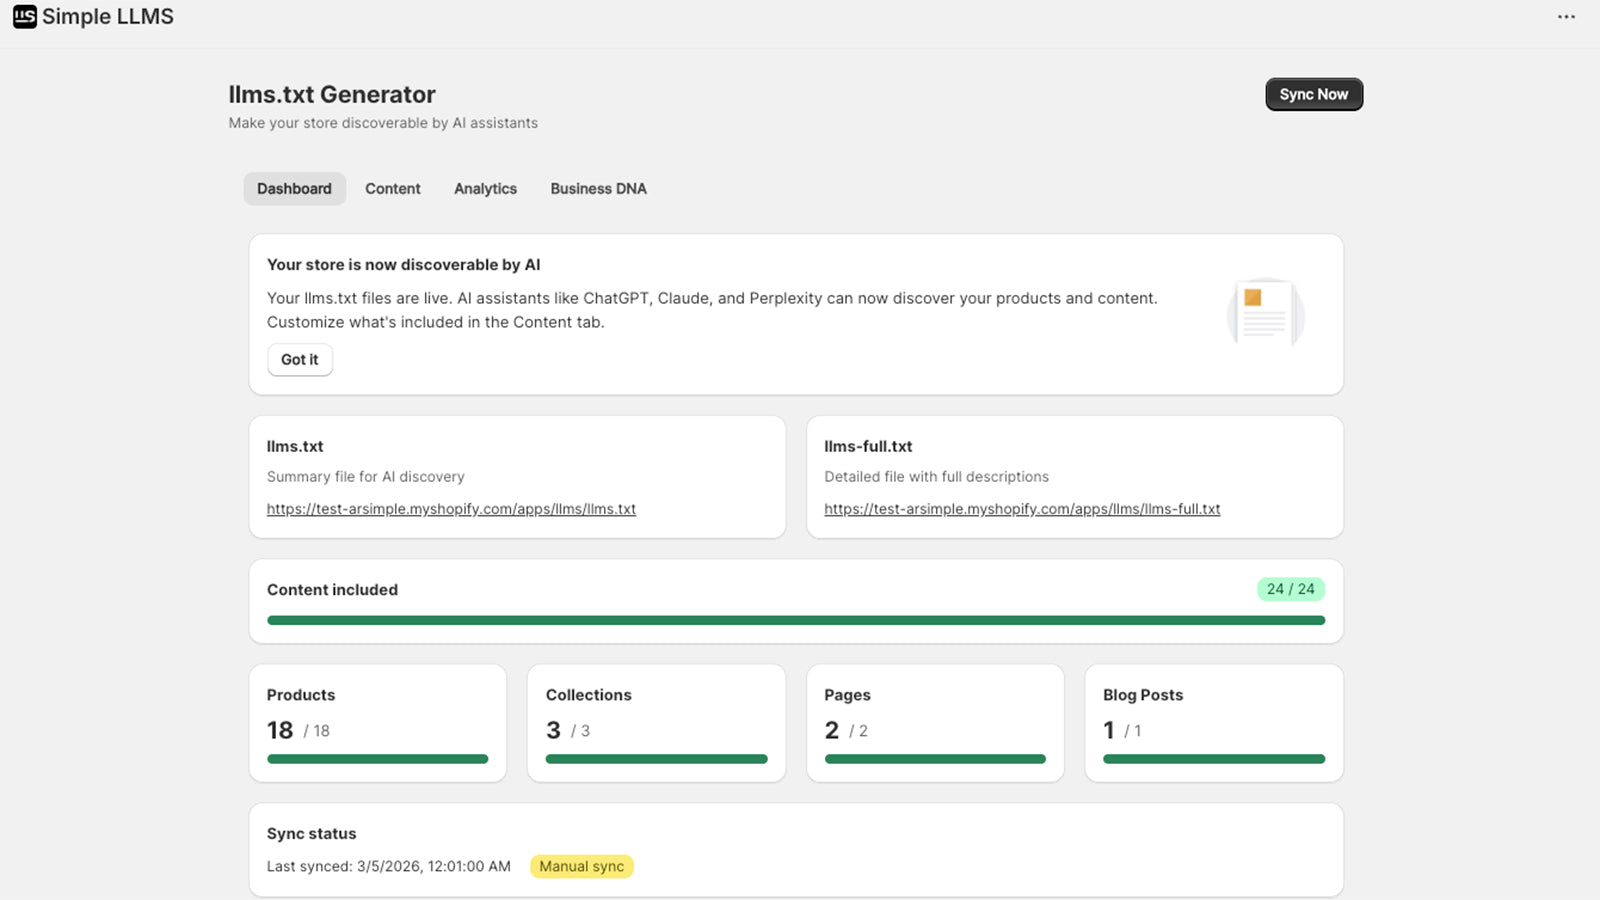The width and height of the screenshot is (1600, 900).
Task: Click the Collections count card
Action: coord(656,722)
